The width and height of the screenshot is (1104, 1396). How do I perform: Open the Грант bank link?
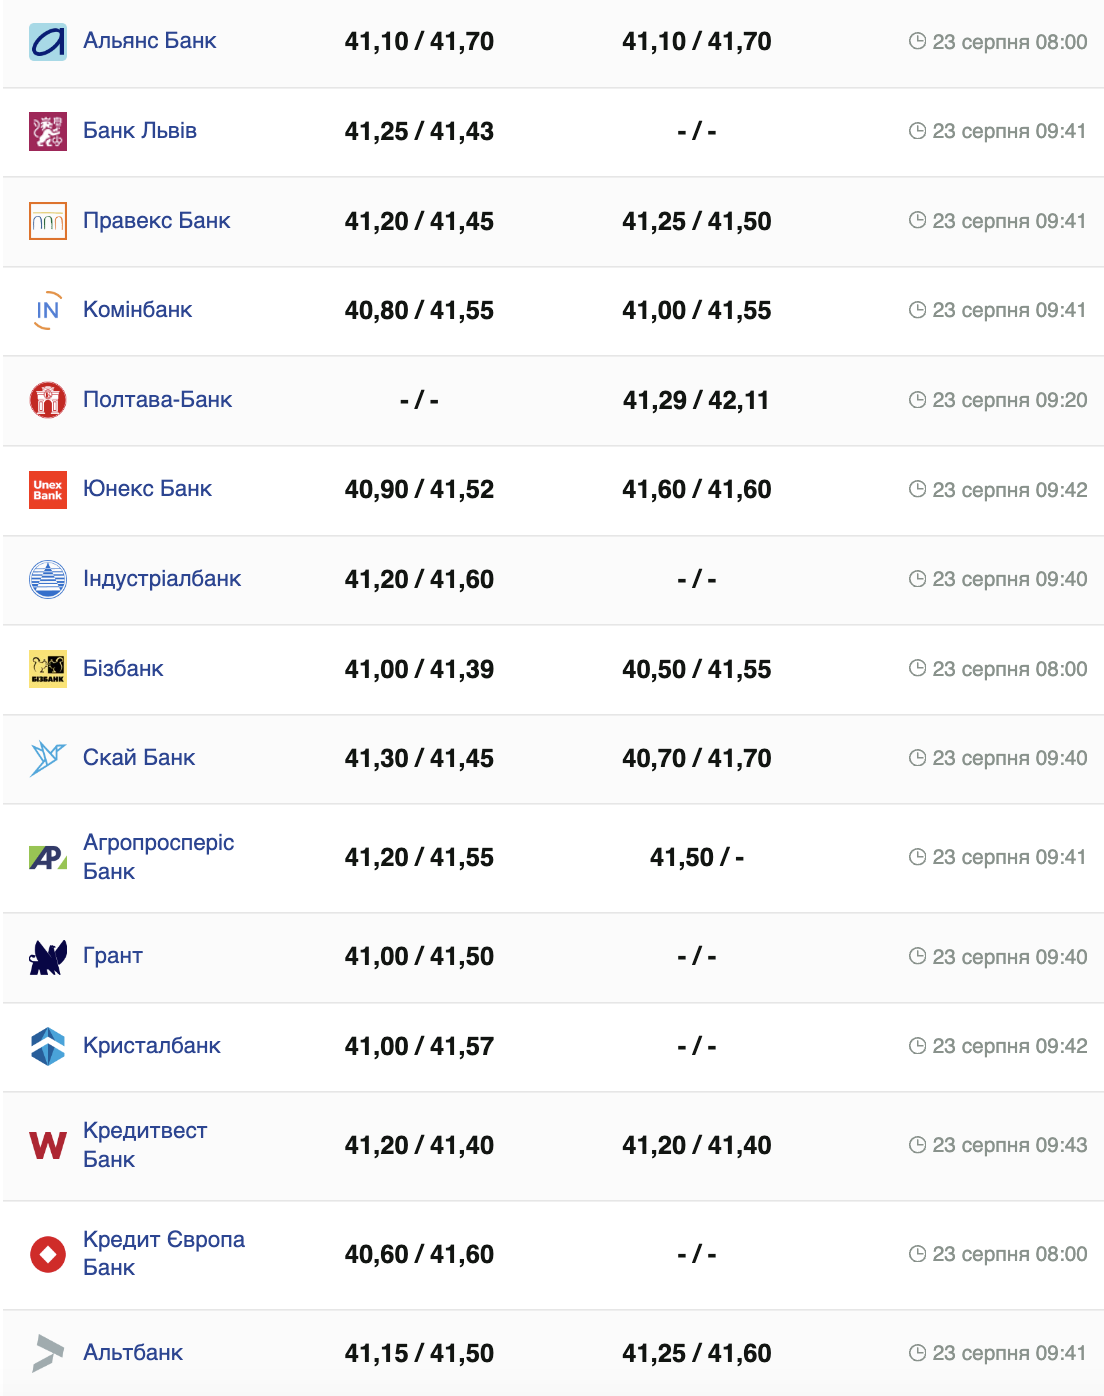(x=113, y=956)
